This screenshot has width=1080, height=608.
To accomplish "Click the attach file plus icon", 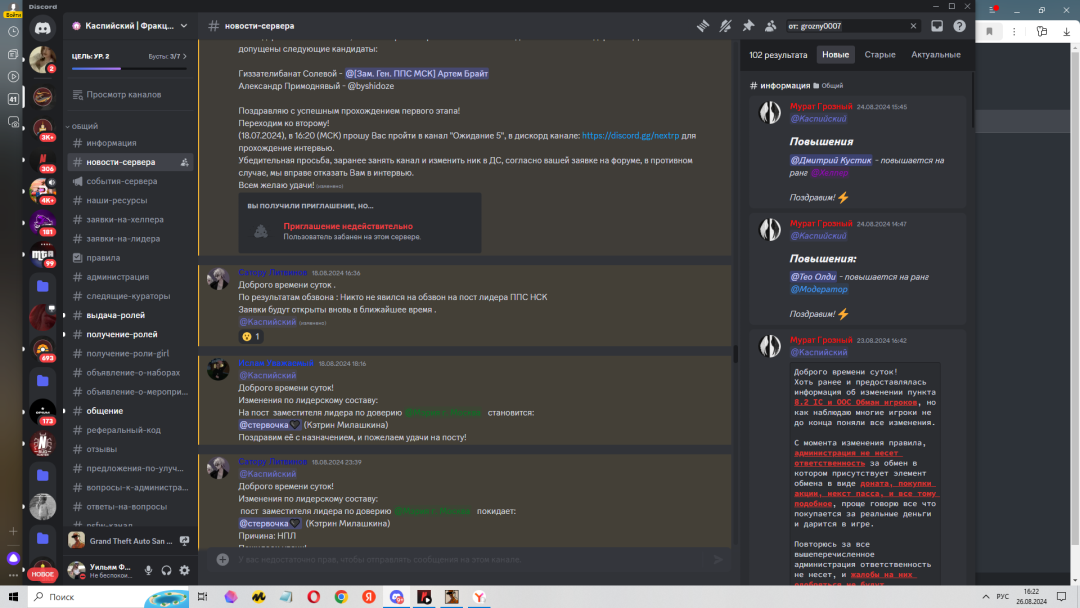I will coord(222,559).
